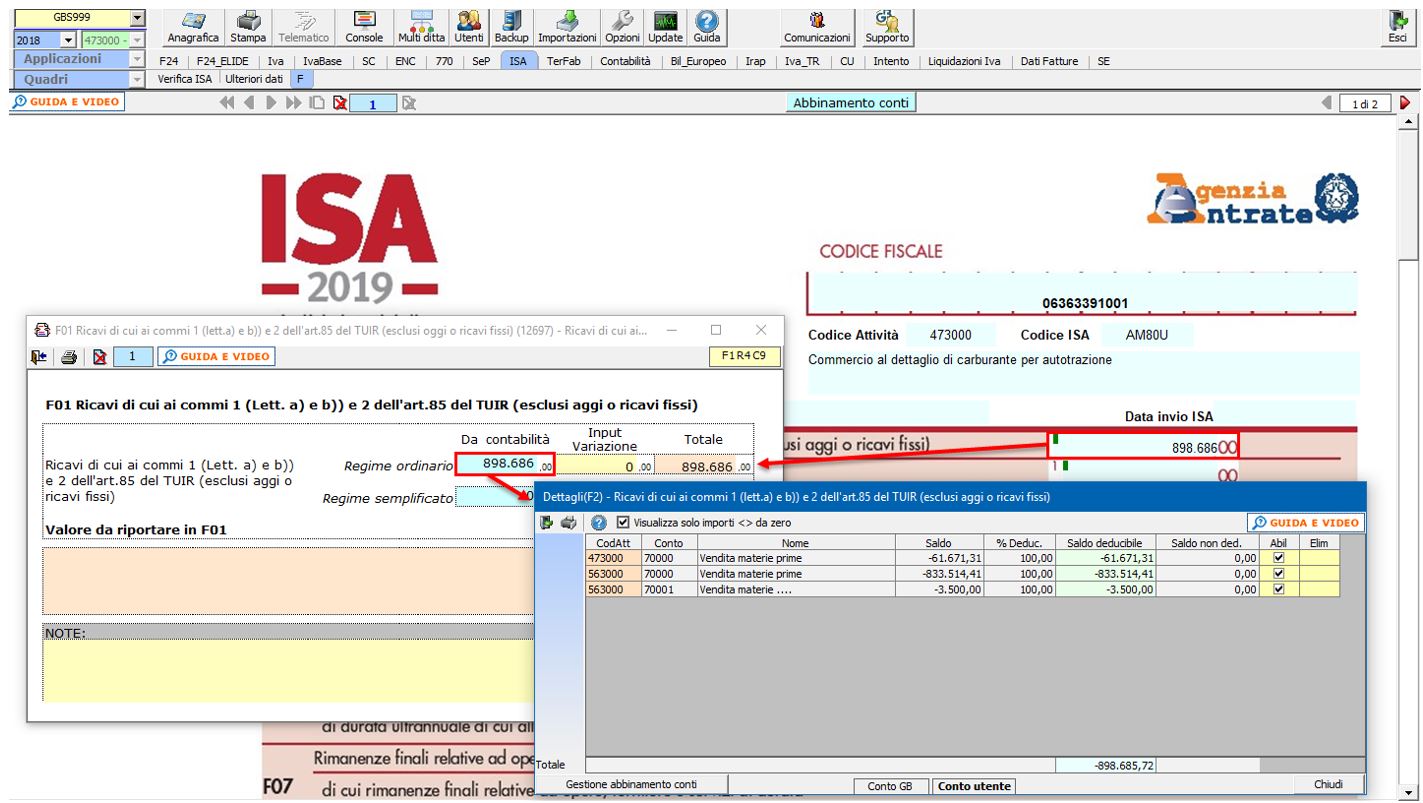Click the Esci exit icon
This screenshot has height=803, width=1423.
tap(1397, 25)
